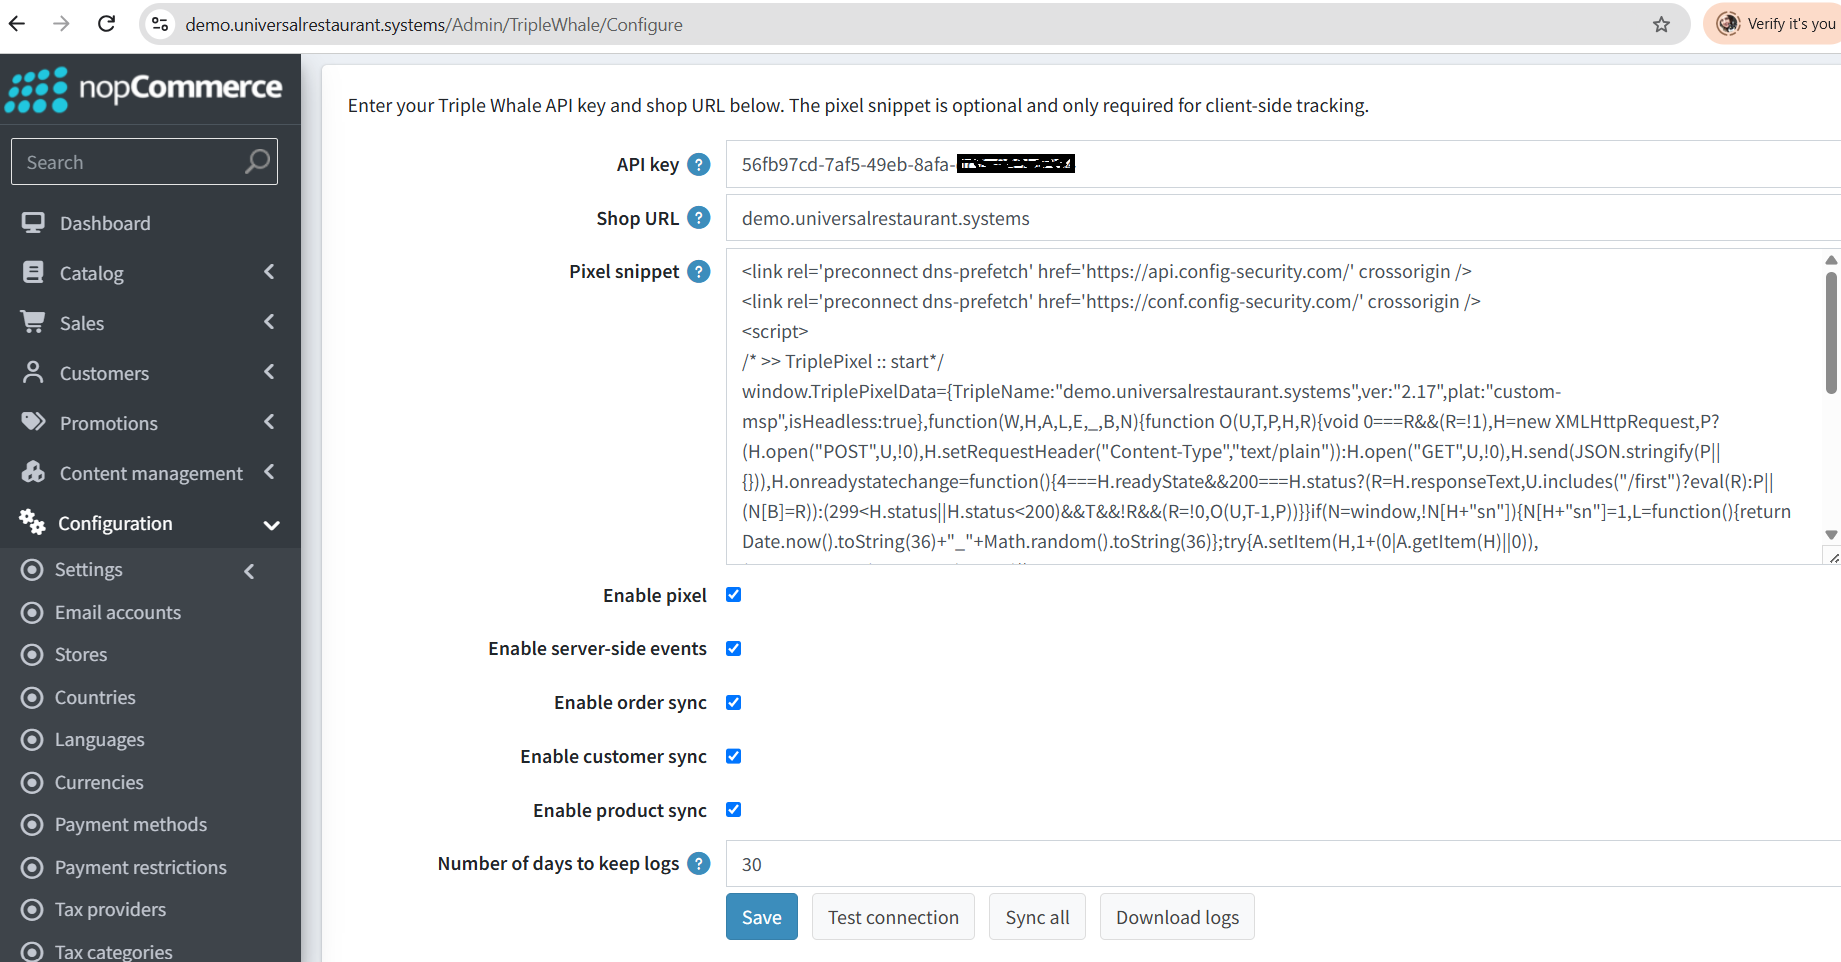Click the Test connection button
Screen dimensions: 1841x962
[893, 917]
